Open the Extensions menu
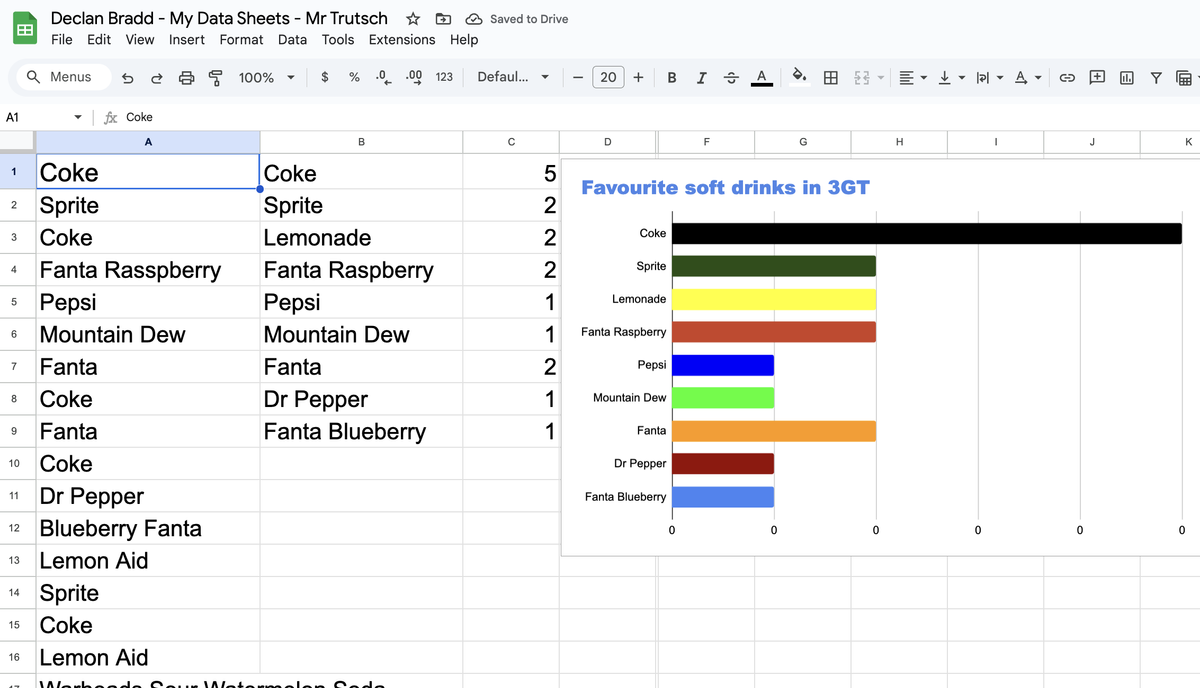 coord(402,40)
